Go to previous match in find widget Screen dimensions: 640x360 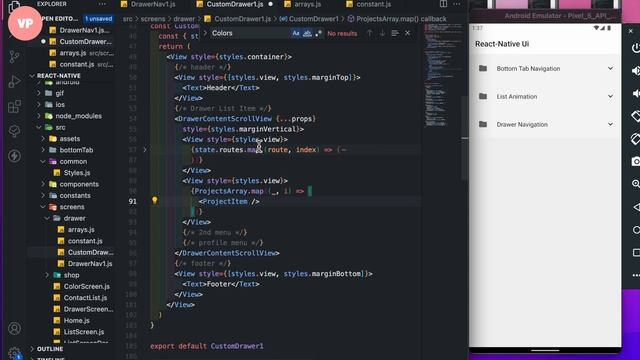point(369,33)
